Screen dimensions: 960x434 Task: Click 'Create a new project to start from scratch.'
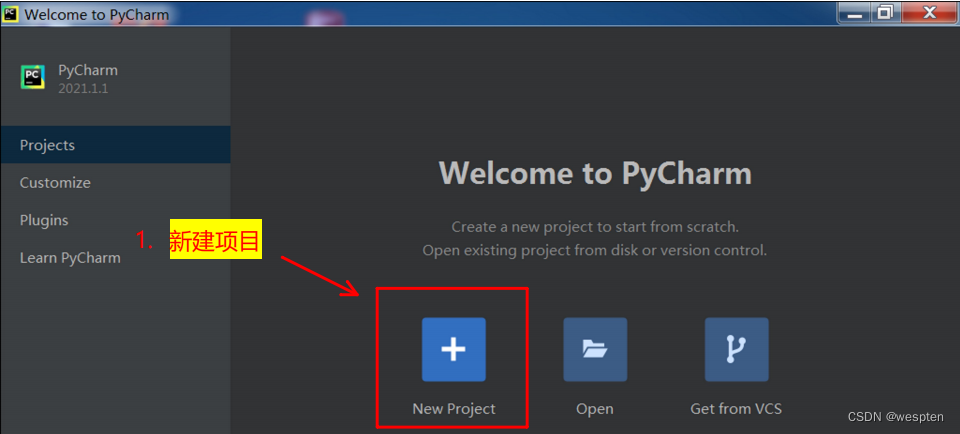pos(595,227)
